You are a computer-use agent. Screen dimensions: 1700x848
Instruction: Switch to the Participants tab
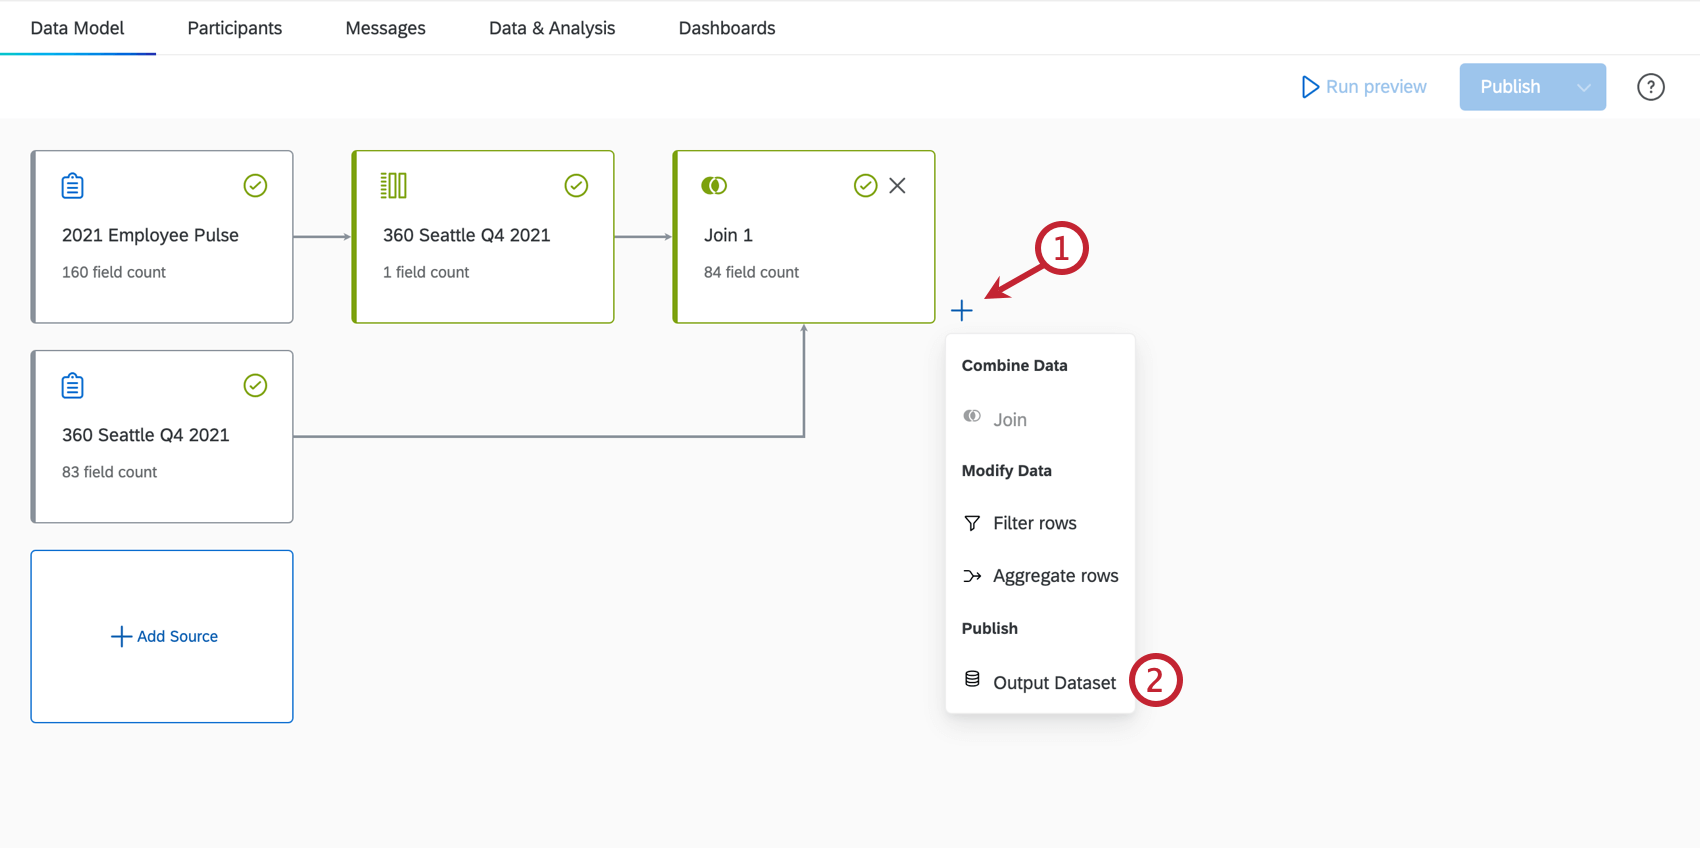[235, 28]
